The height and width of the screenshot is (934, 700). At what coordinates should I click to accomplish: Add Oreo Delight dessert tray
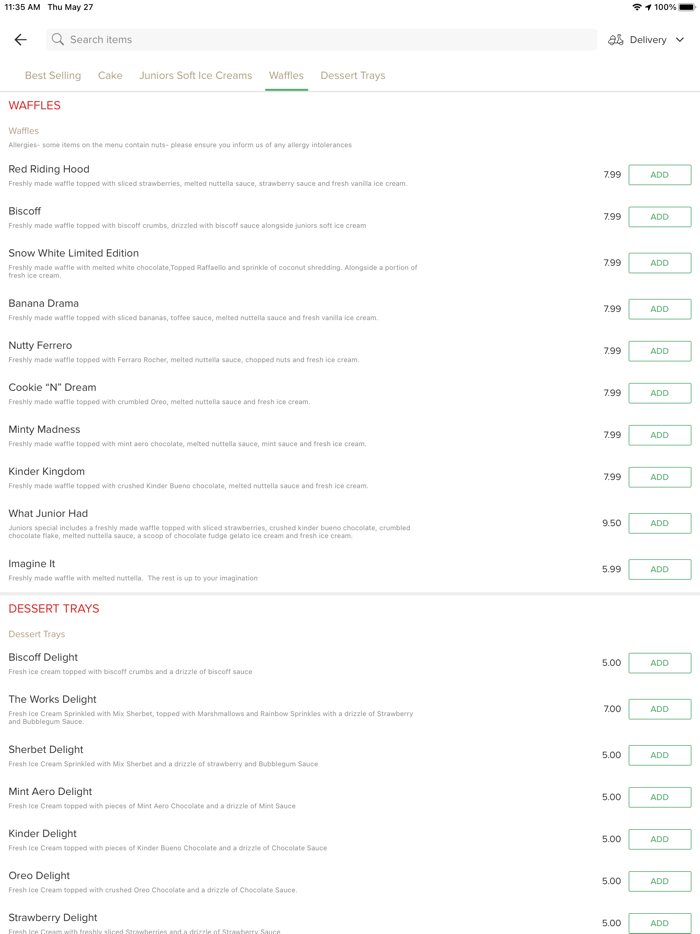click(x=659, y=881)
